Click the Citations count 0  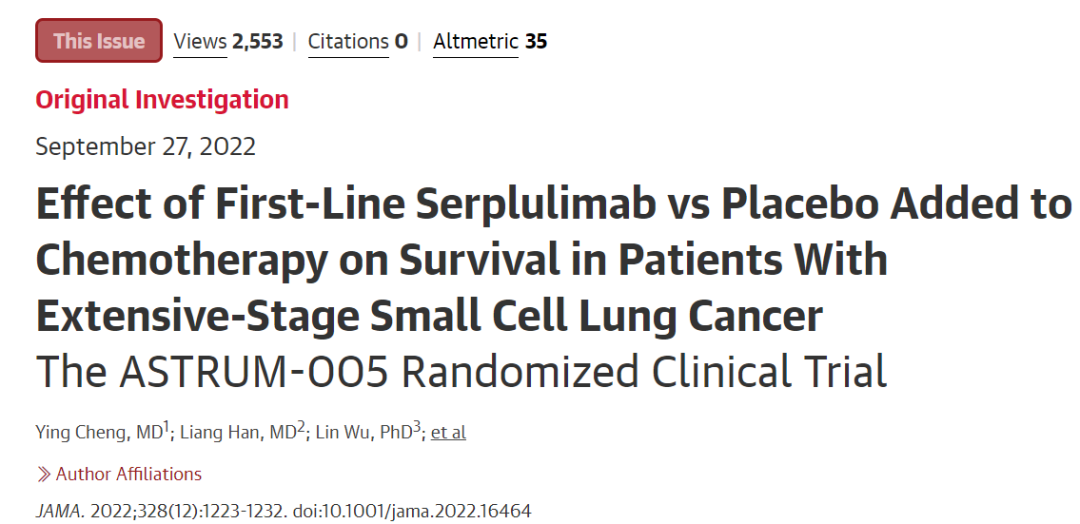(401, 41)
